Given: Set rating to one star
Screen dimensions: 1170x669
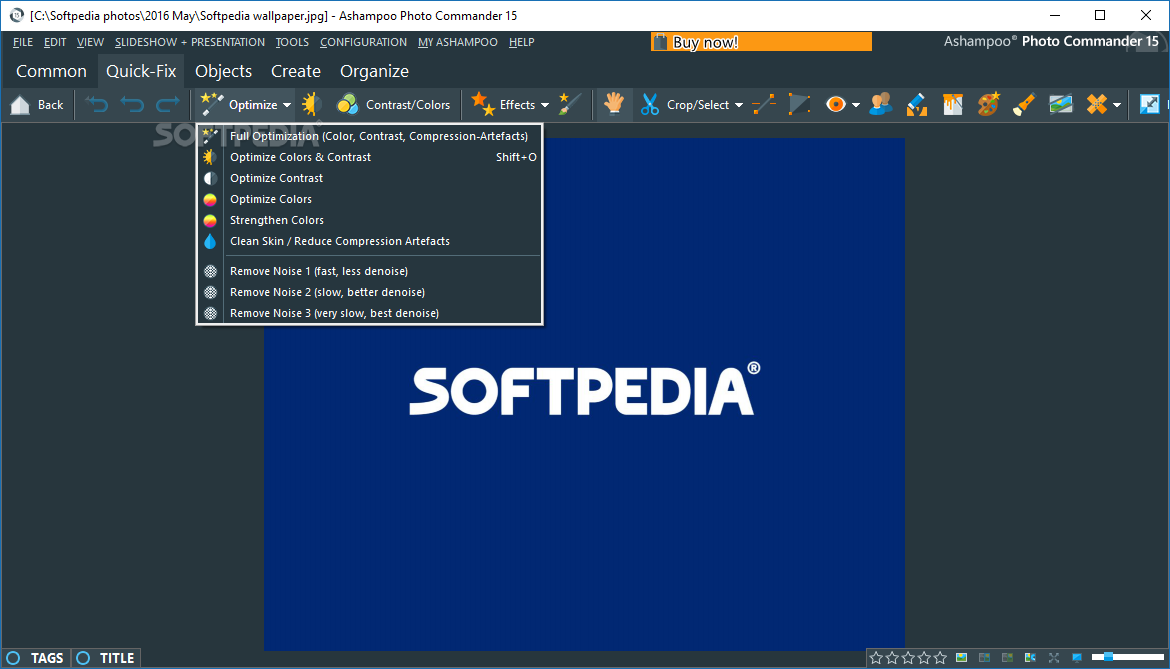Looking at the screenshot, I should point(876,658).
